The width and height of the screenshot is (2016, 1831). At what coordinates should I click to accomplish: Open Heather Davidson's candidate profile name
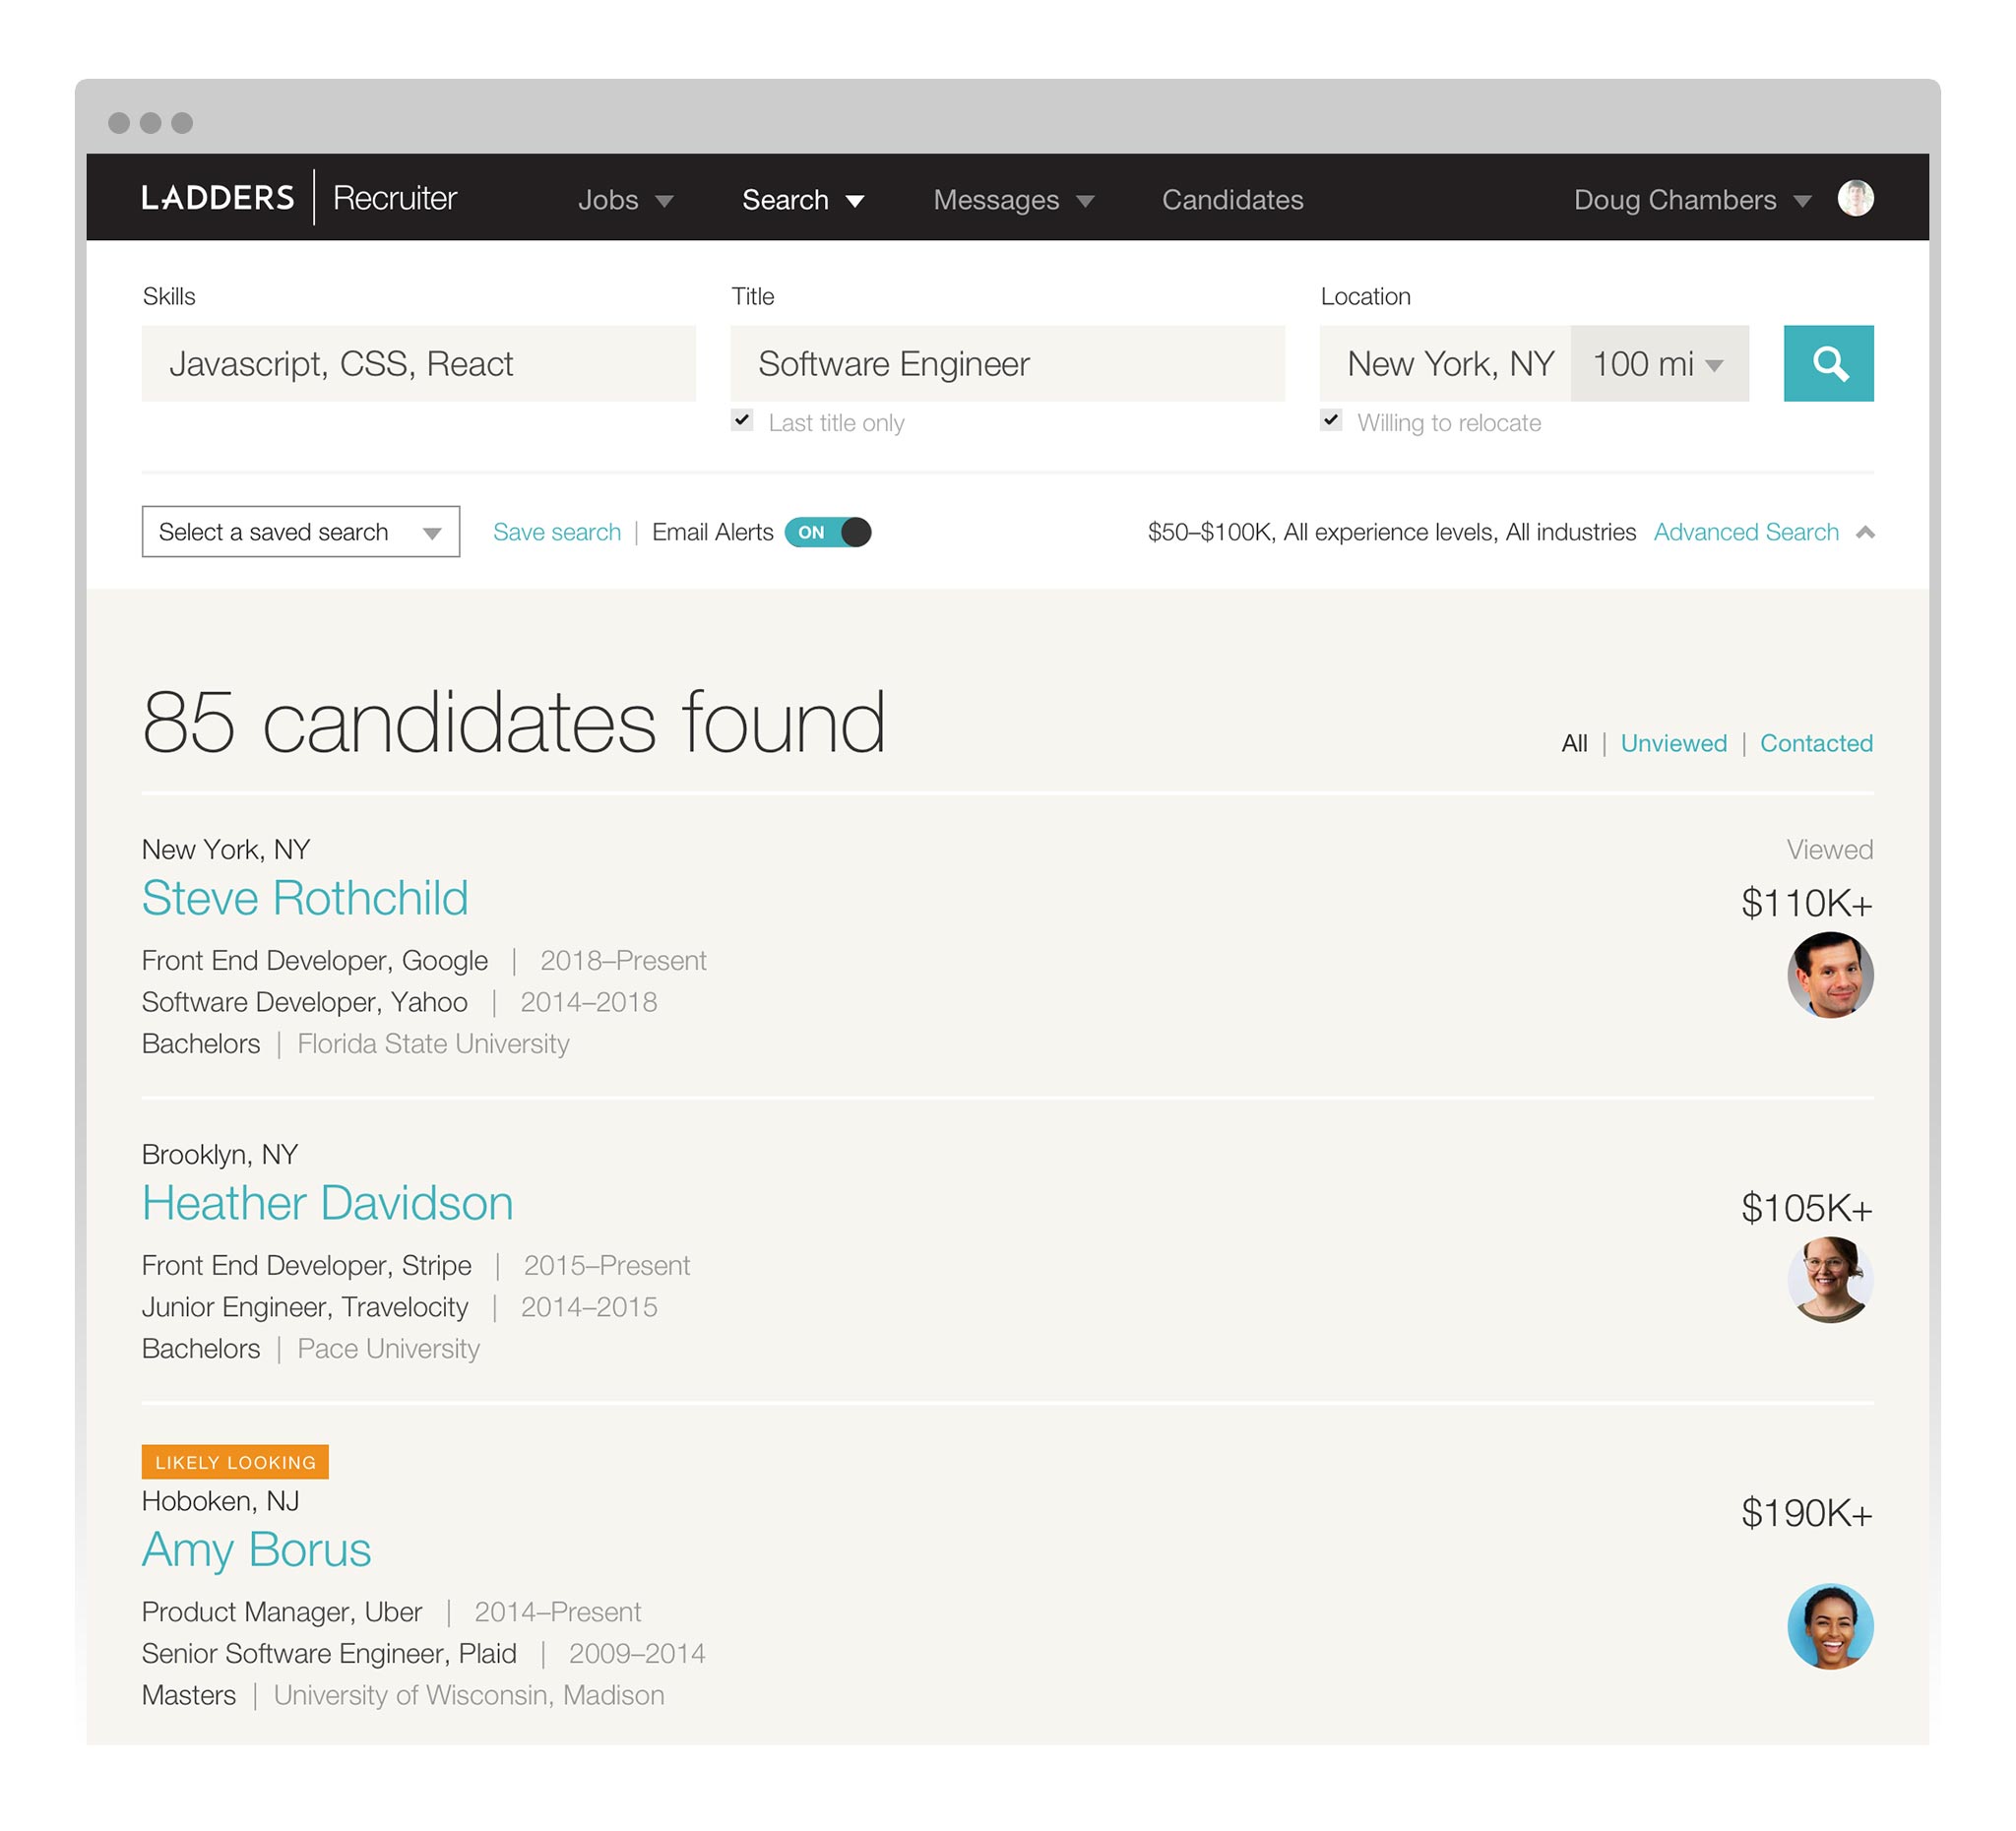pyautogui.click(x=327, y=1203)
